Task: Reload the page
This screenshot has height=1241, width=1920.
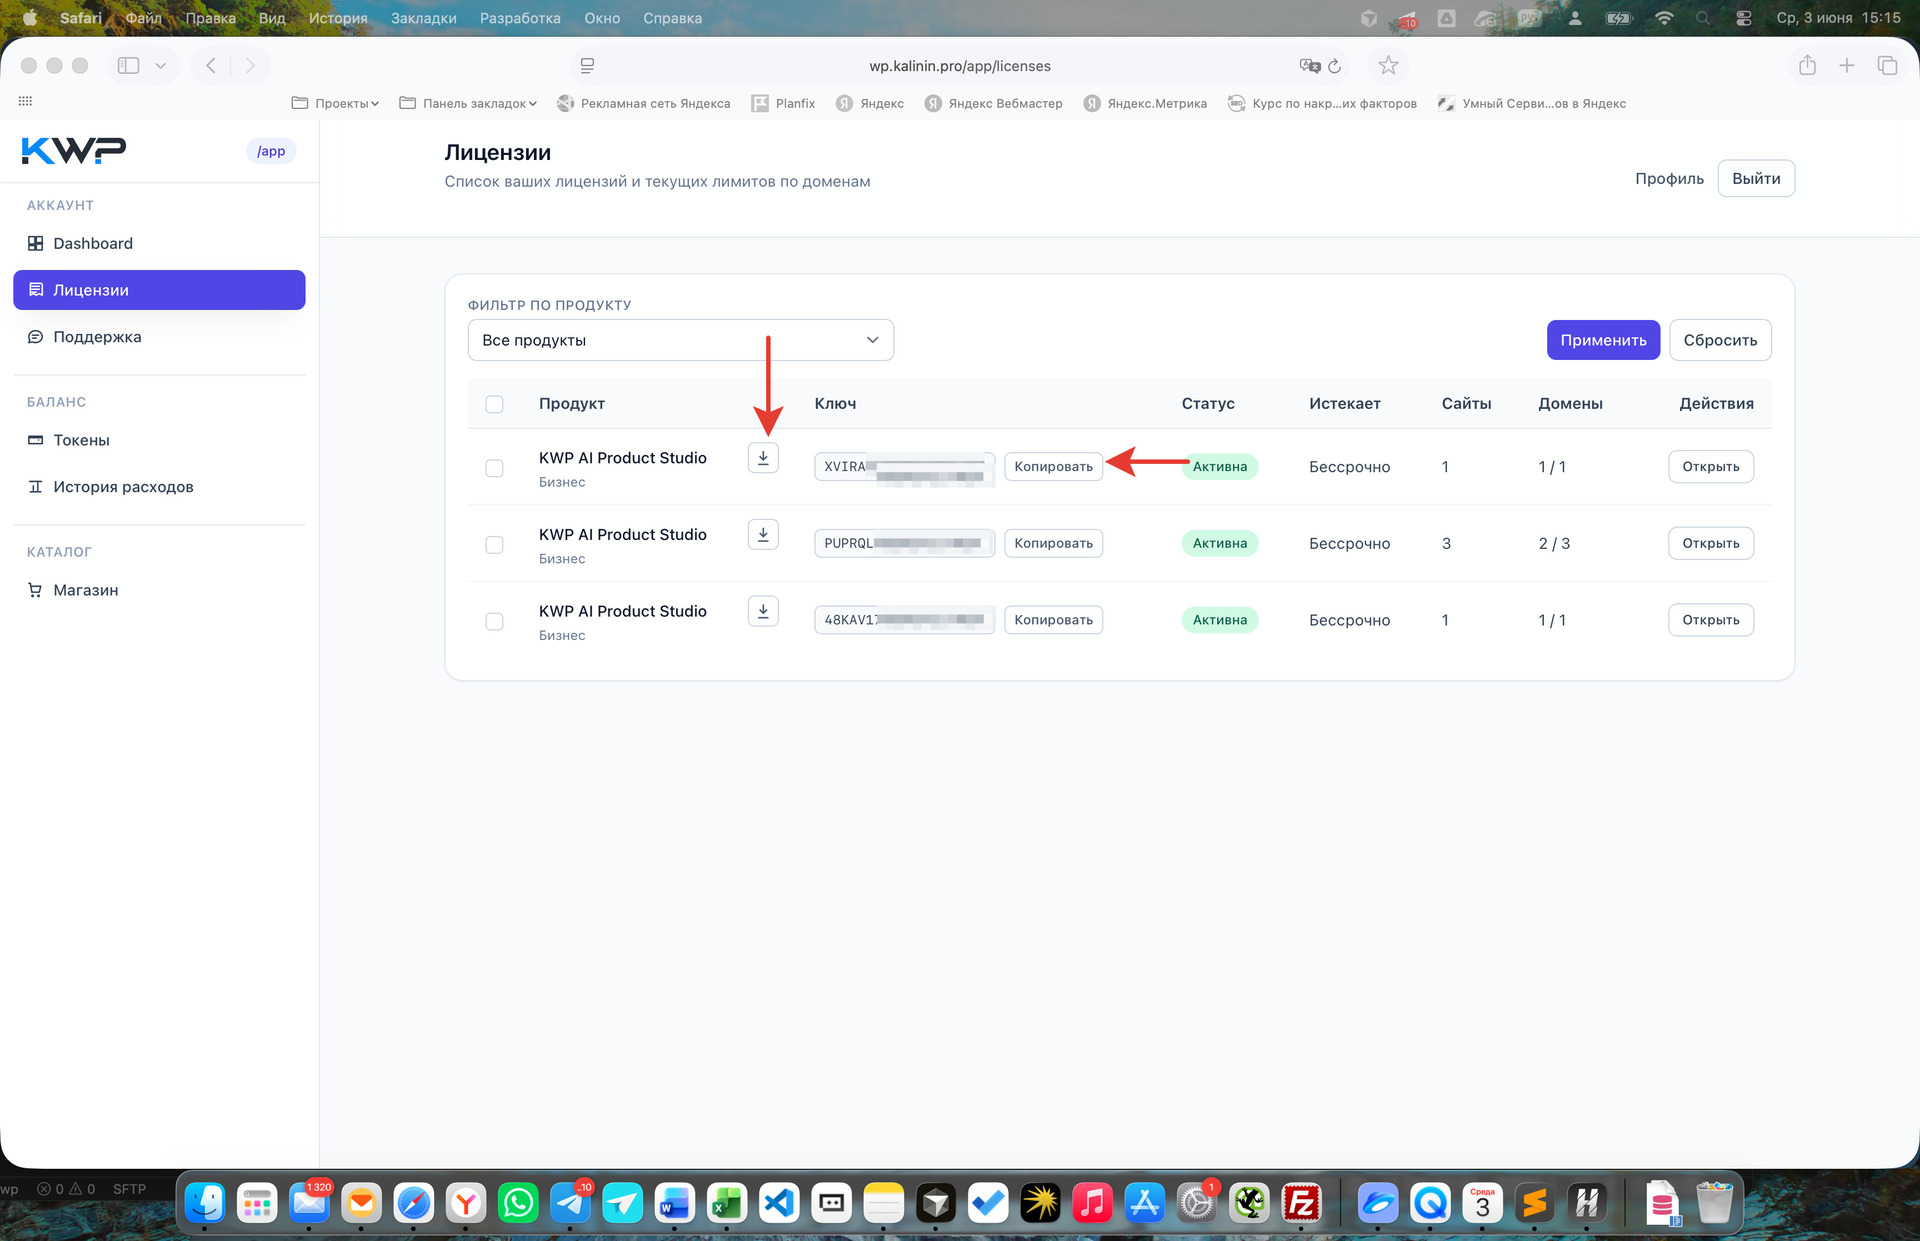Action: point(1335,66)
